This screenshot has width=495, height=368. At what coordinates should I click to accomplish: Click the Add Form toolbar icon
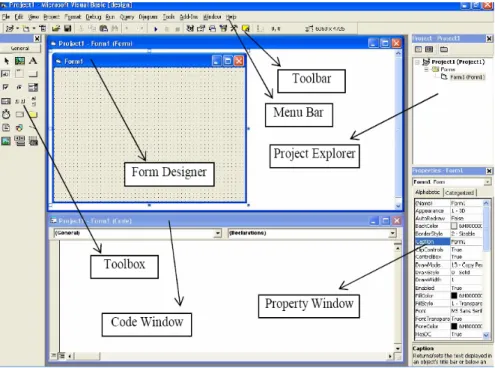tap(26, 29)
